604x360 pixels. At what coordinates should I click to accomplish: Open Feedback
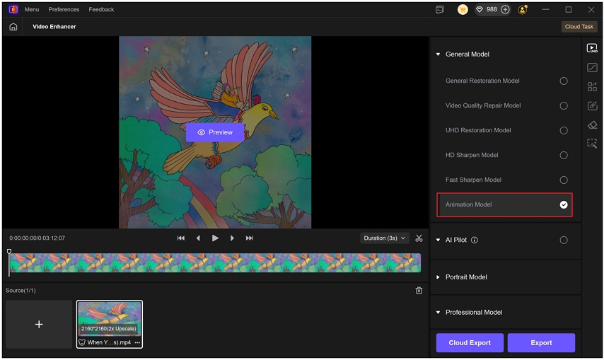pyautogui.click(x=101, y=10)
